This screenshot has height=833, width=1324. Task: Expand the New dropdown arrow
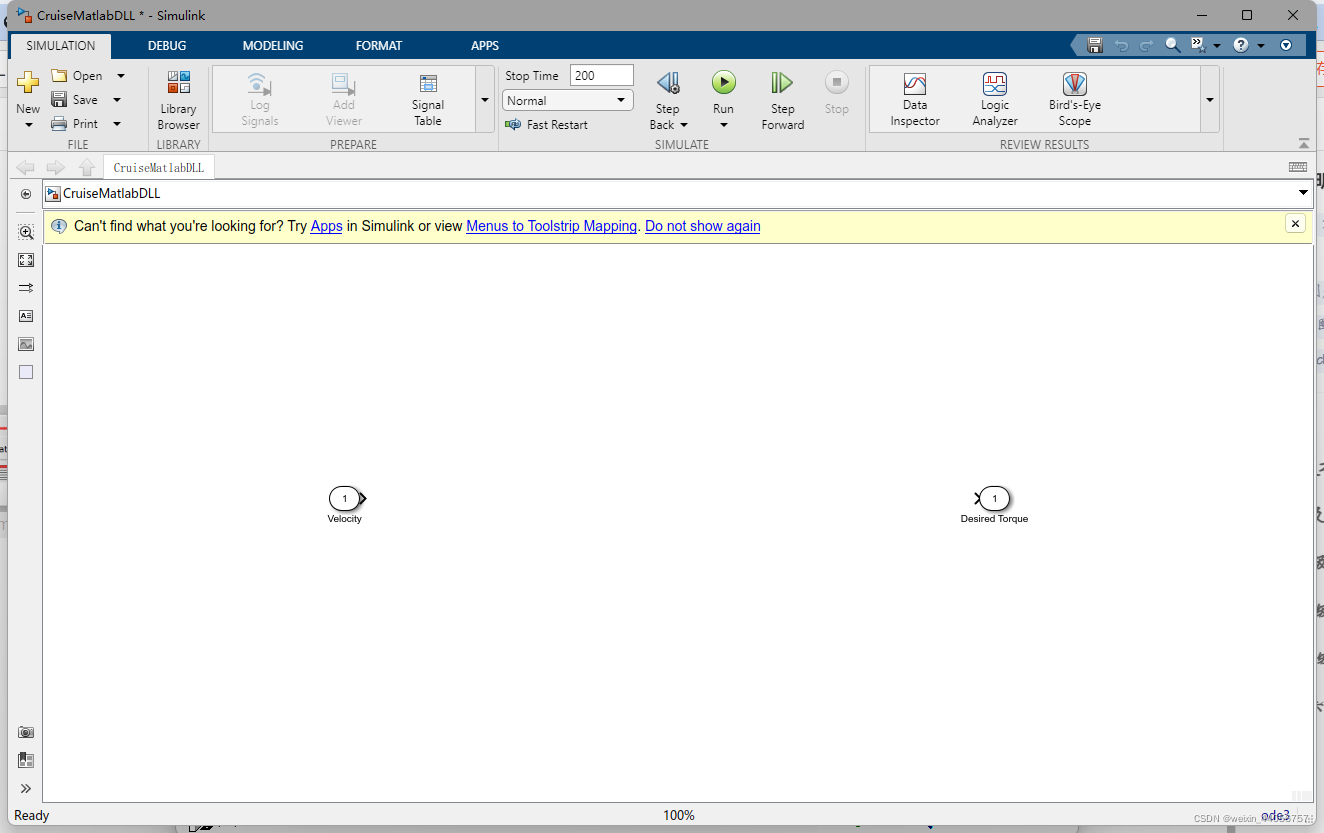click(28, 125)
